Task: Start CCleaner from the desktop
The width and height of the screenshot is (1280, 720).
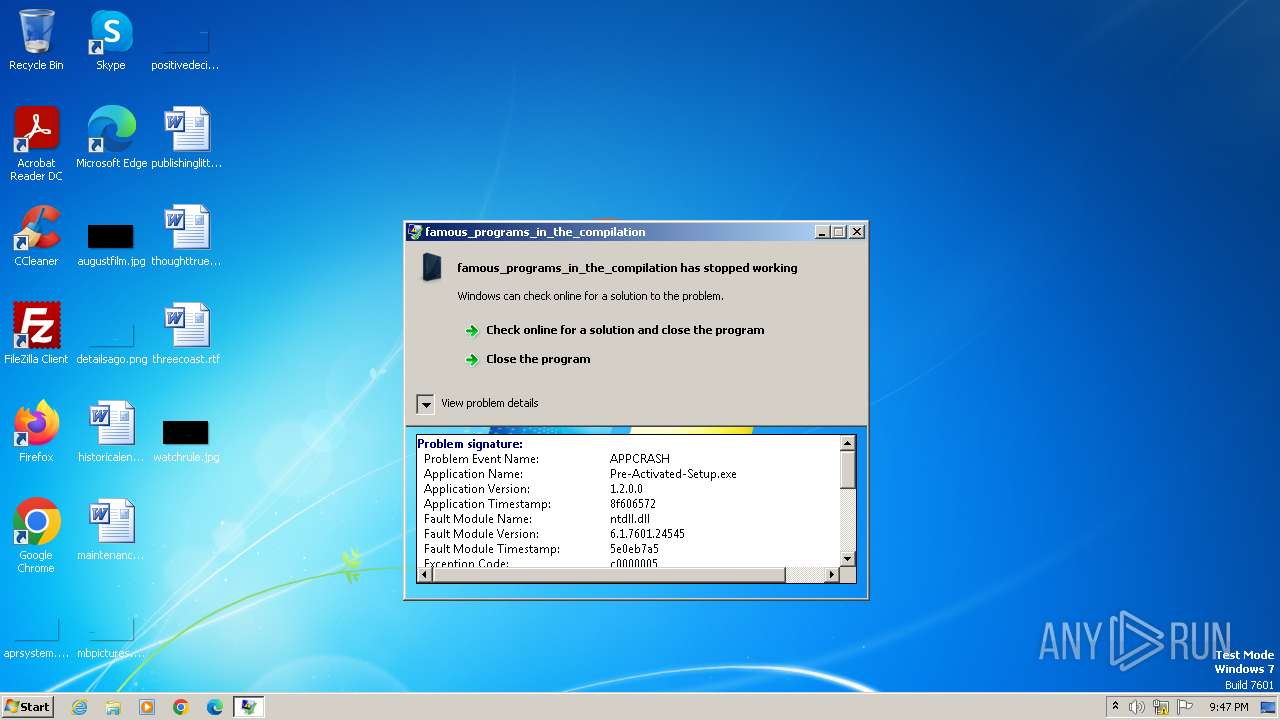Action: [x=36, y=235]
